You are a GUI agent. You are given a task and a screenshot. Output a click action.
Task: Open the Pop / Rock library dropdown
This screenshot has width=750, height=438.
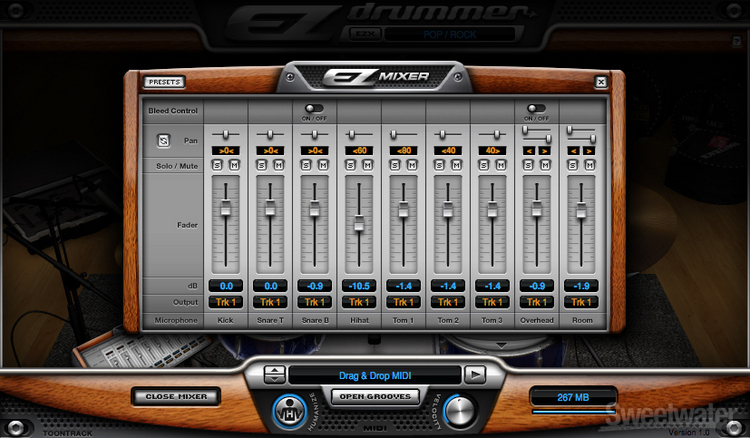coord(450,34)
